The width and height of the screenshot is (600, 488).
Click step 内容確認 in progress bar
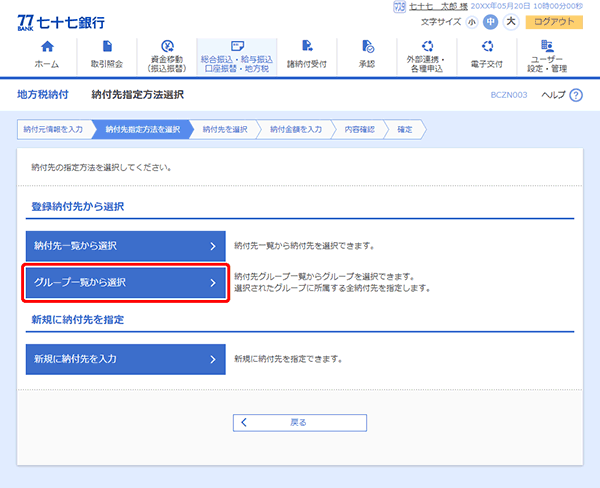359,129
